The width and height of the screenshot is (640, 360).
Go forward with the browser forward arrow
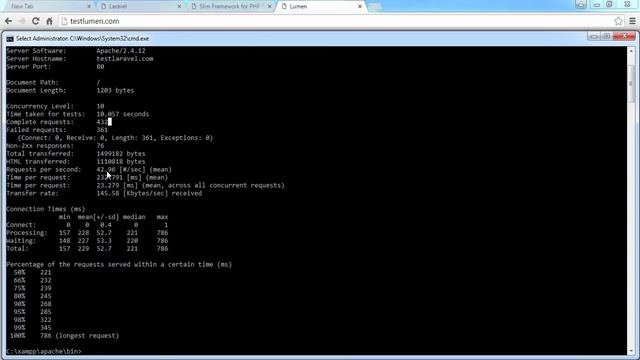22,21
